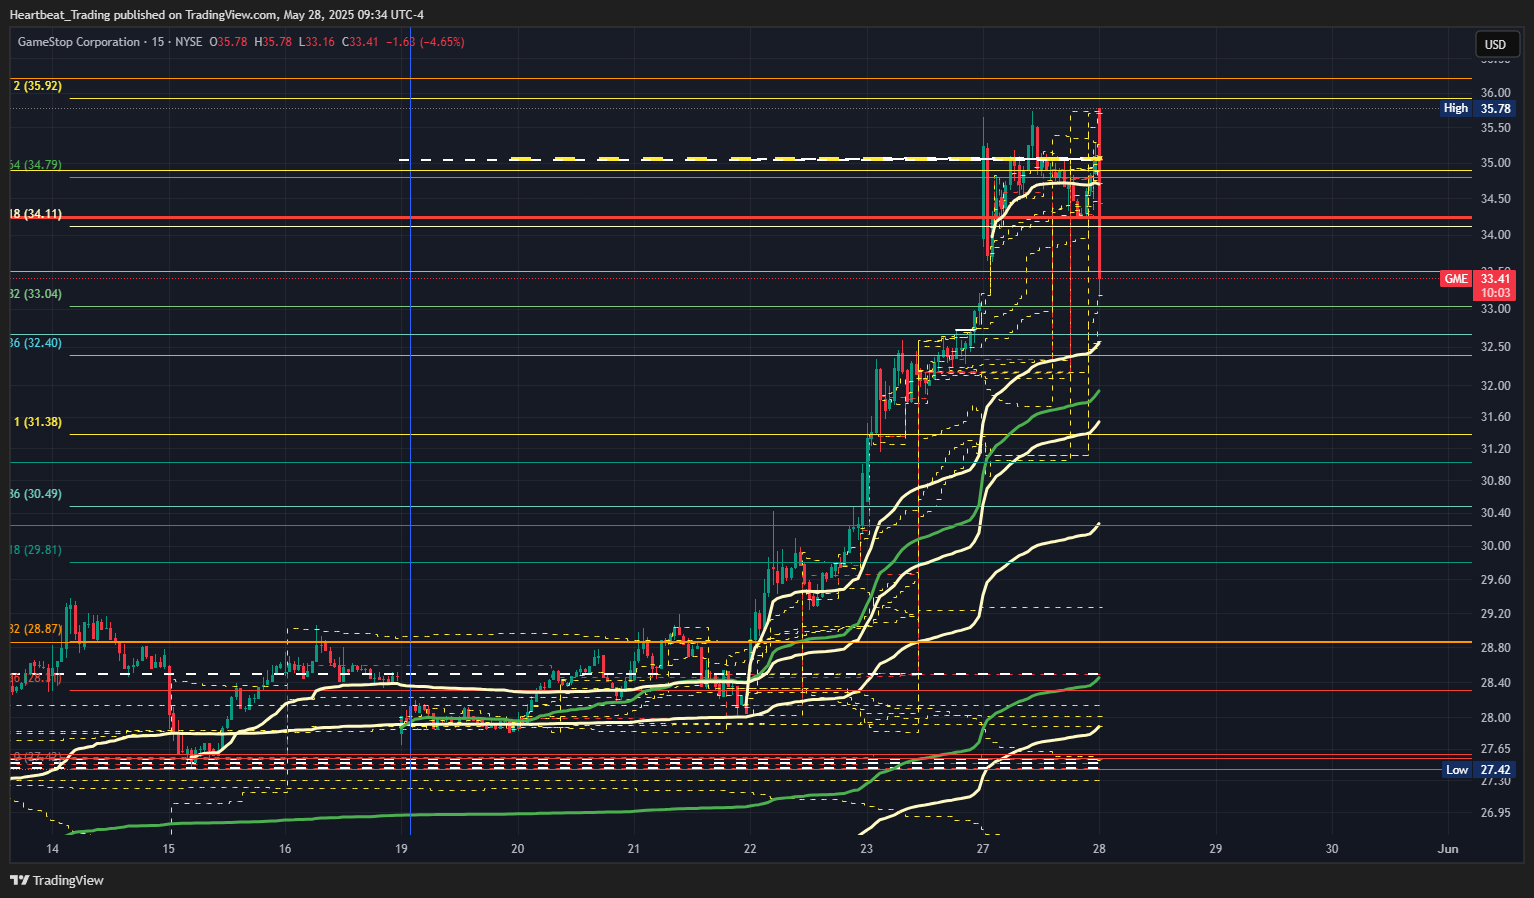Click 34.50 on the price axis
Viewport: 1534px width, 898px height.
pos(1496,199)
